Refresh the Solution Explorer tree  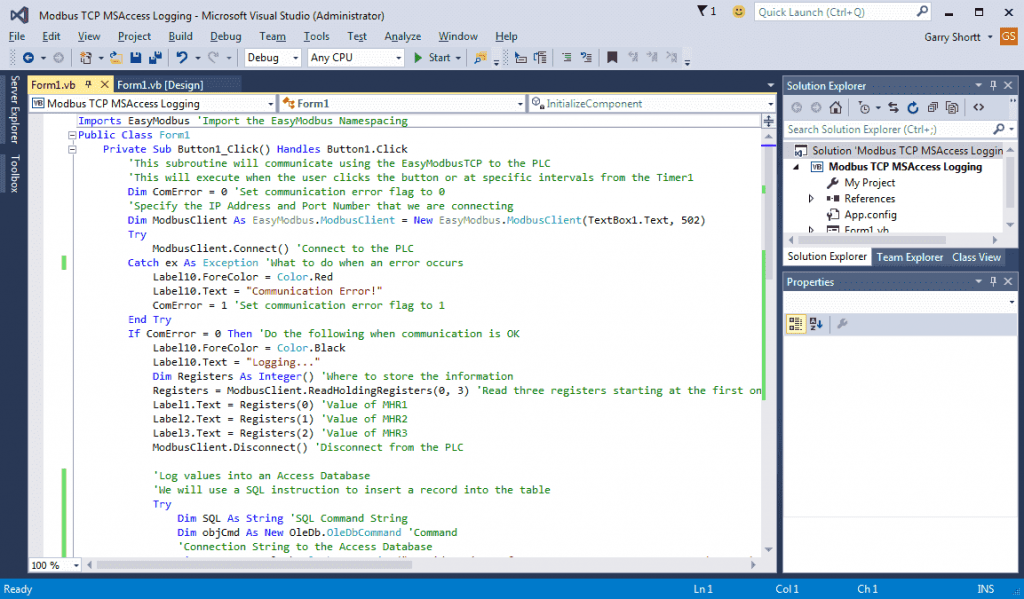click(914, 107)
